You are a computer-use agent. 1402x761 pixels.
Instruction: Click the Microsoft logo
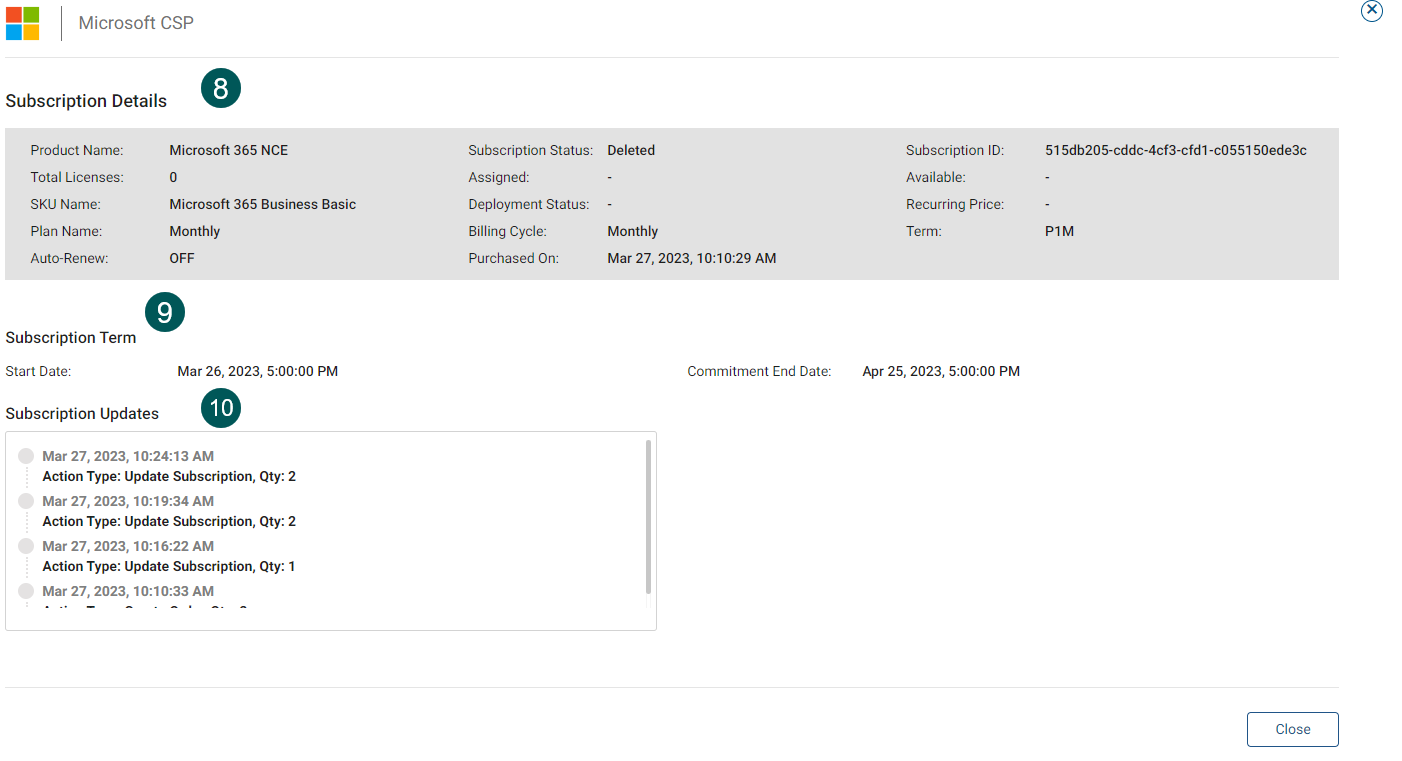(23, 23)
